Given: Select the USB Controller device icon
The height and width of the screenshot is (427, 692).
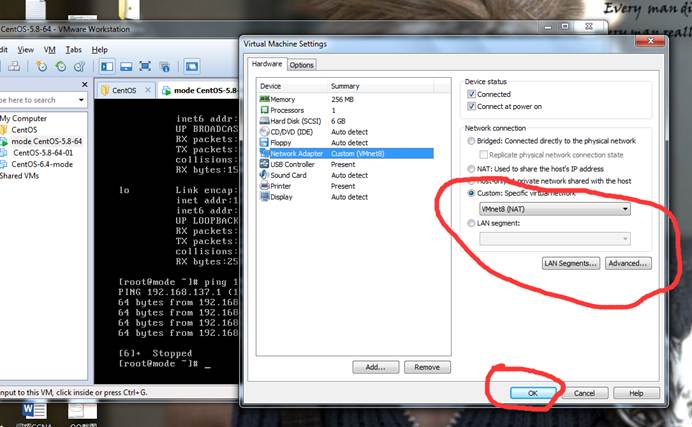Looking at the screenshot, I should click(x=264, y=164).
